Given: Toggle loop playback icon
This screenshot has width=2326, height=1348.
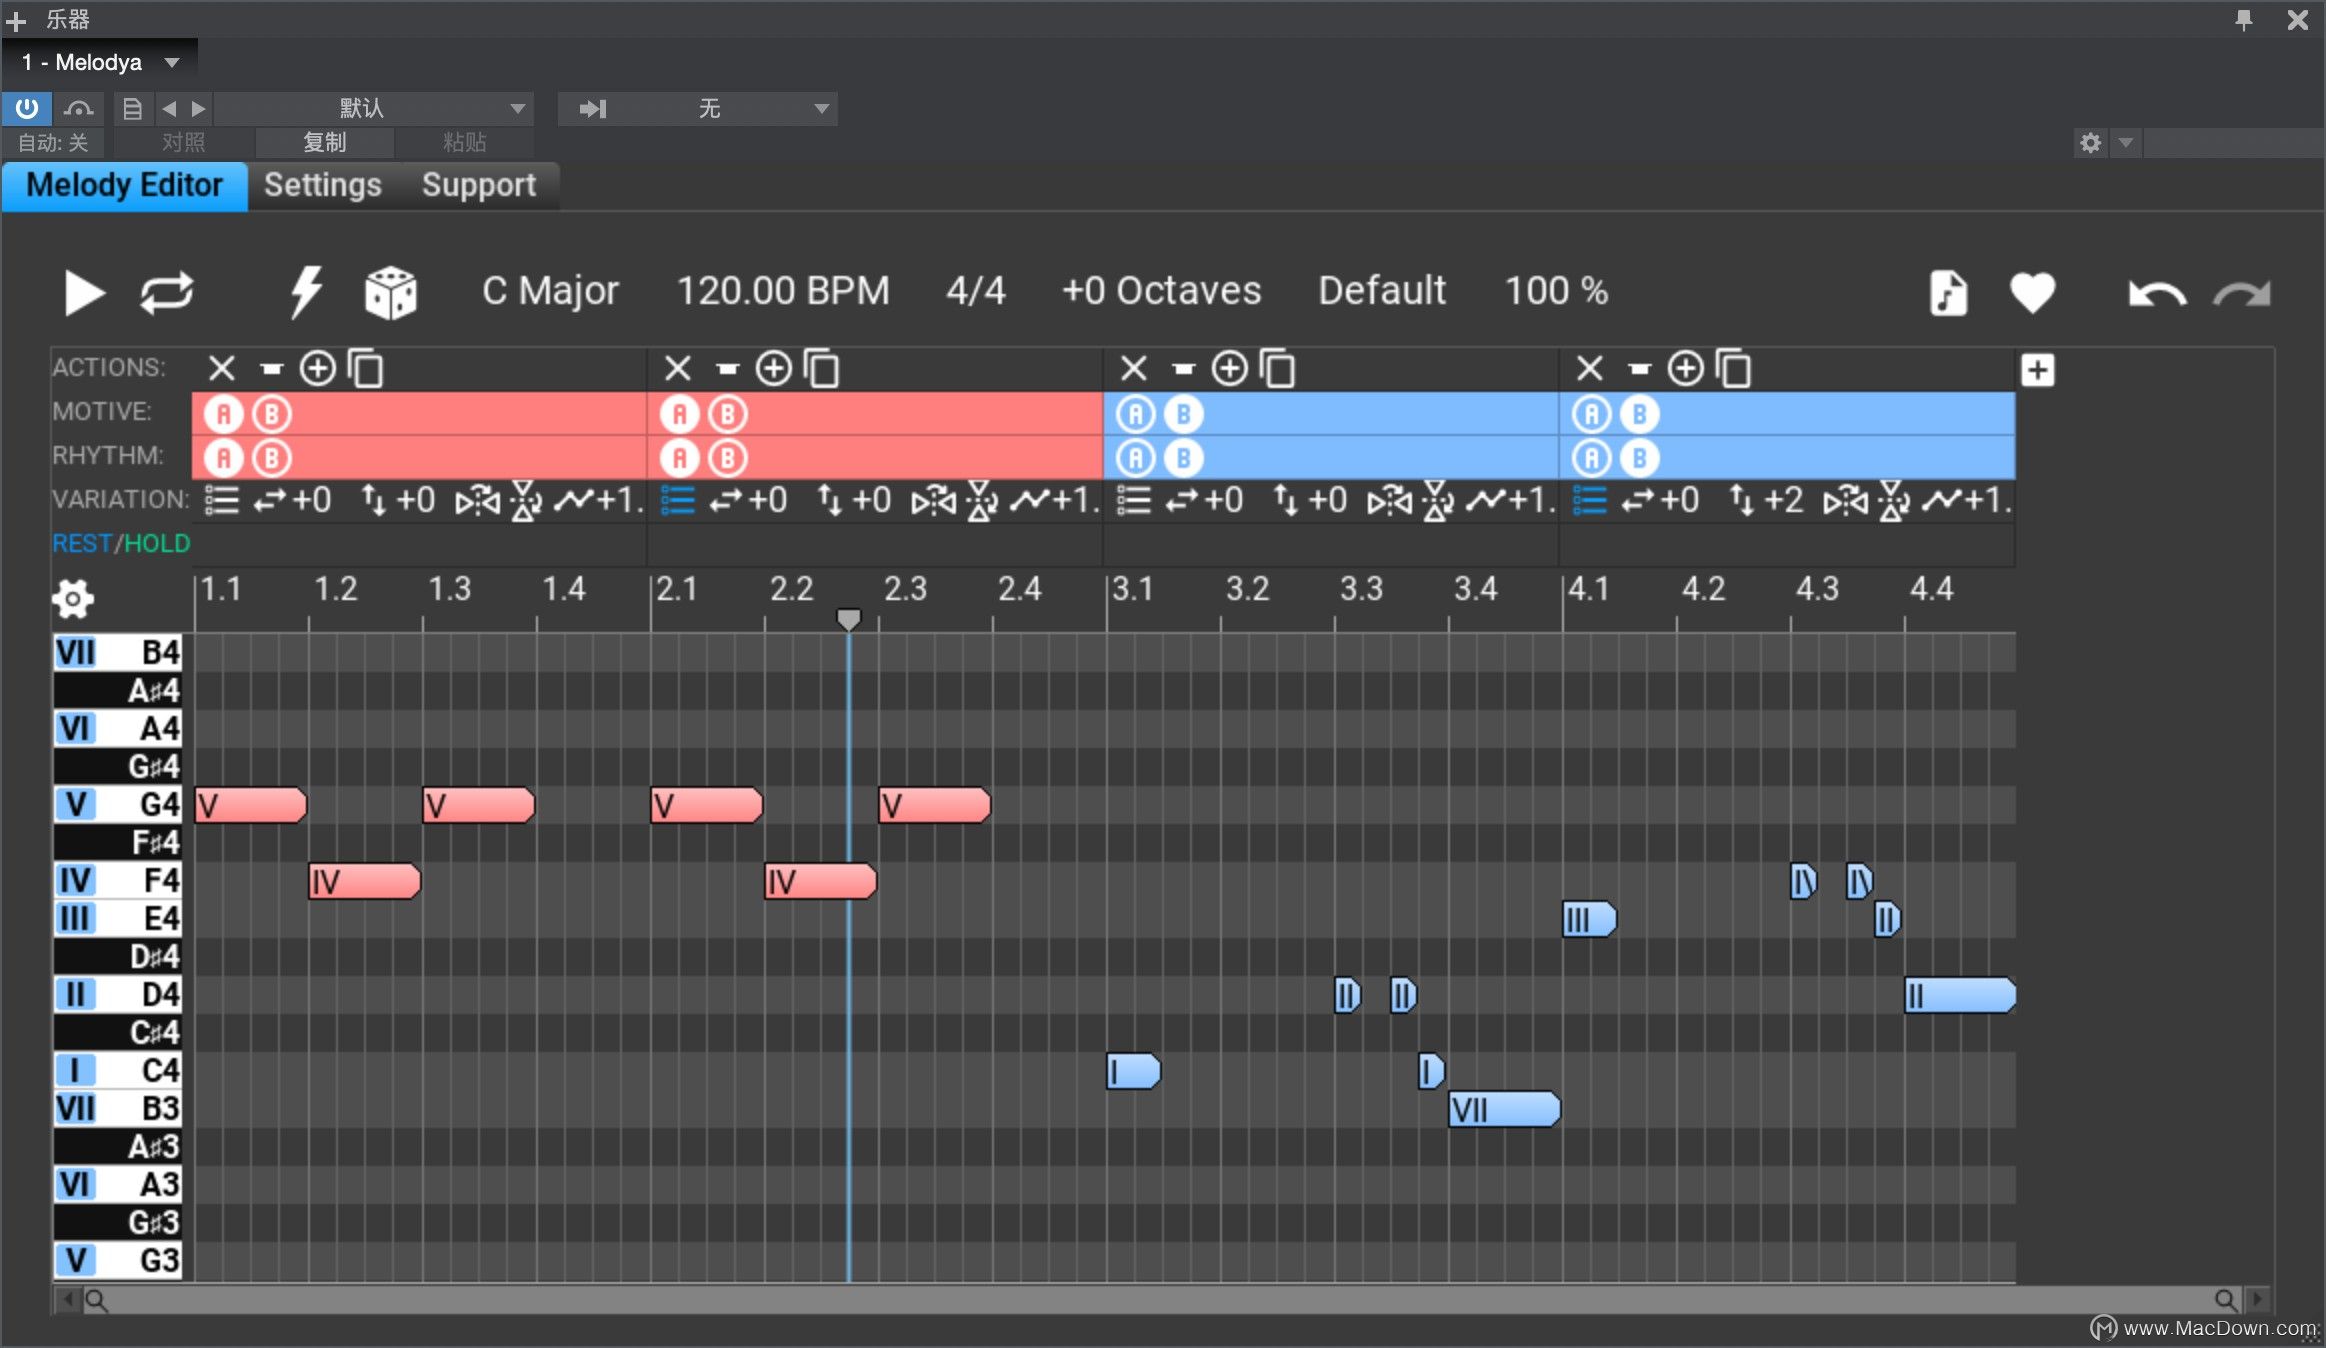Looking at the screenshot, I should click(x=166, y=293).
